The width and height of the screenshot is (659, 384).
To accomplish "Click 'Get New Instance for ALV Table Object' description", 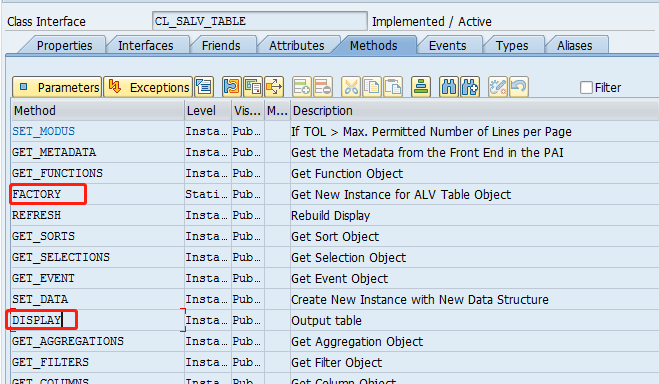I will pyautogui.click(x=401, y=195).
